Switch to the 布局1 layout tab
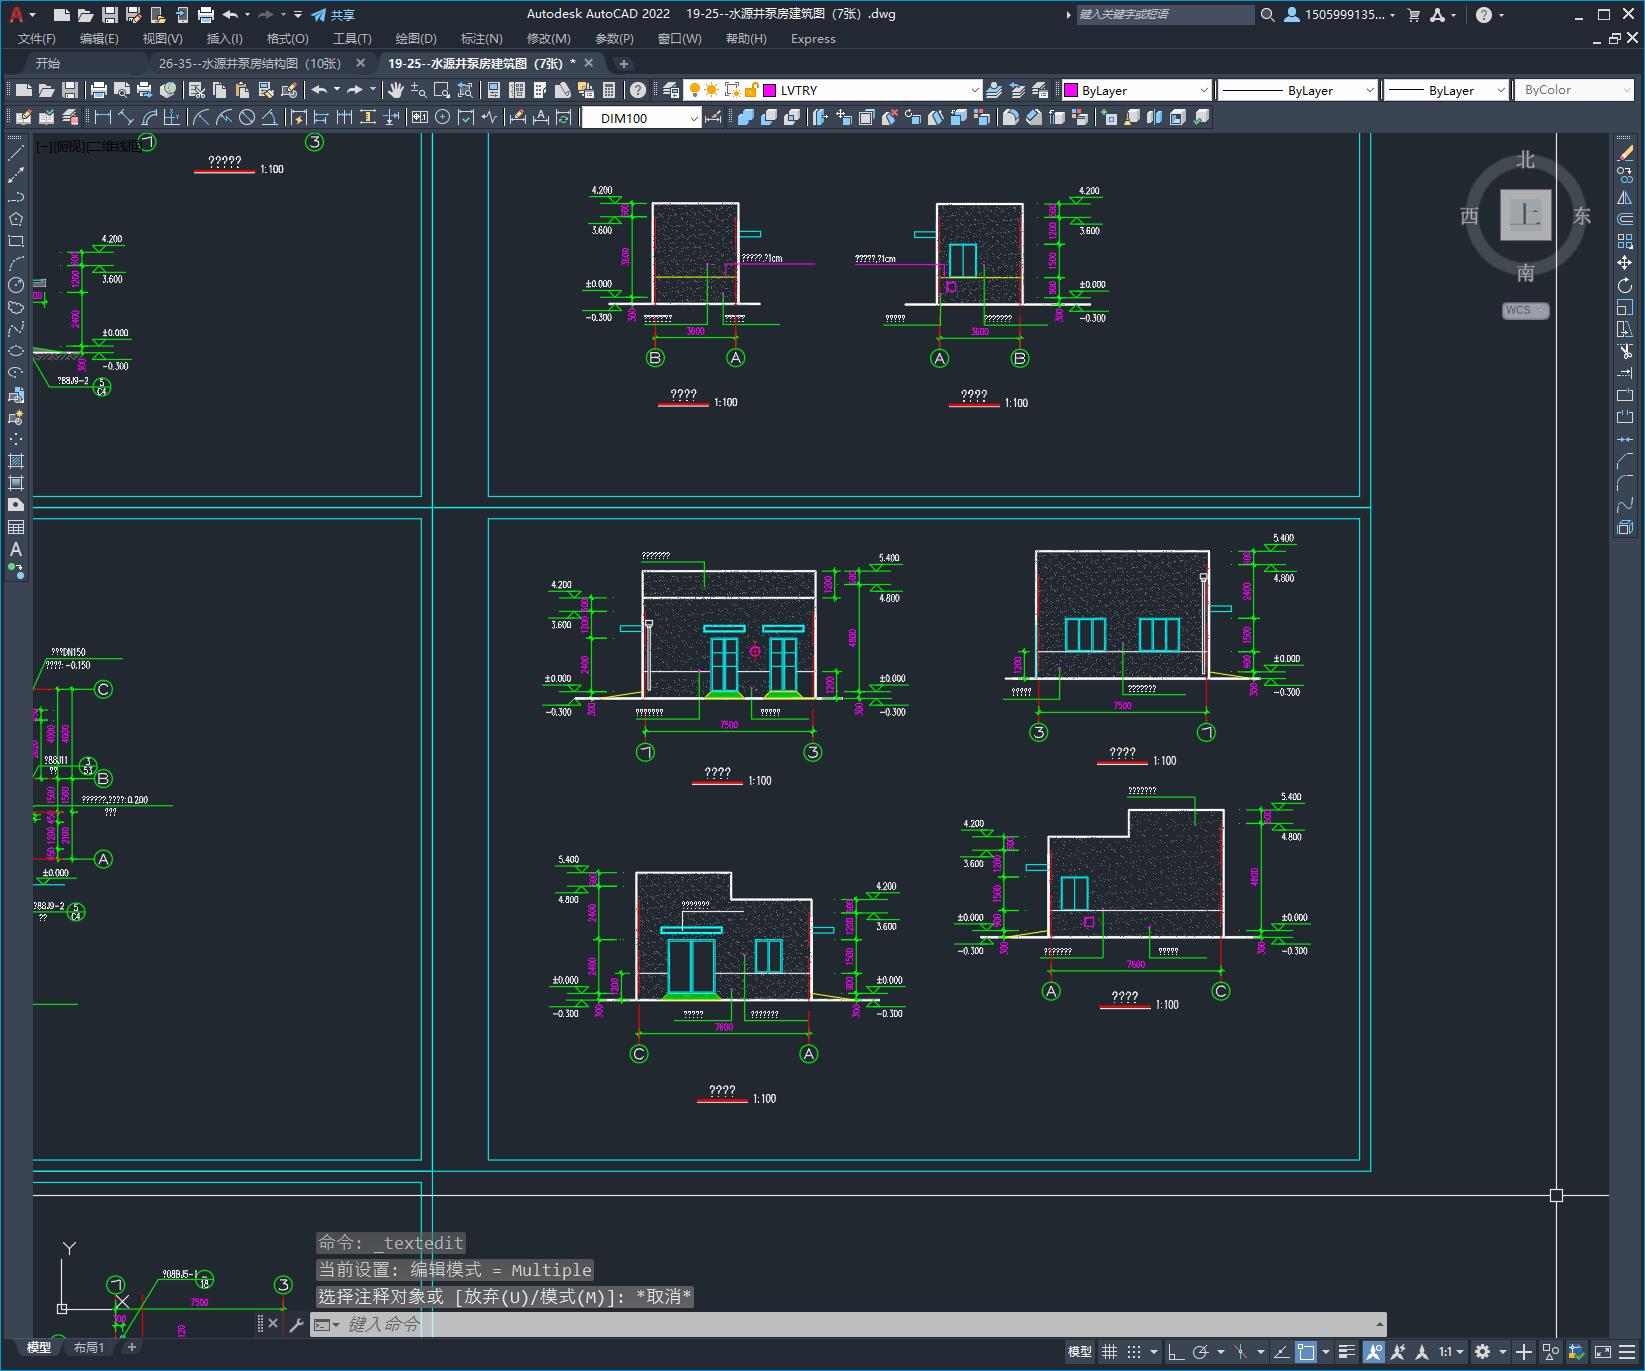Image resolution: width=1645 pixels, height=1371 pixels. click(88, 1347)
